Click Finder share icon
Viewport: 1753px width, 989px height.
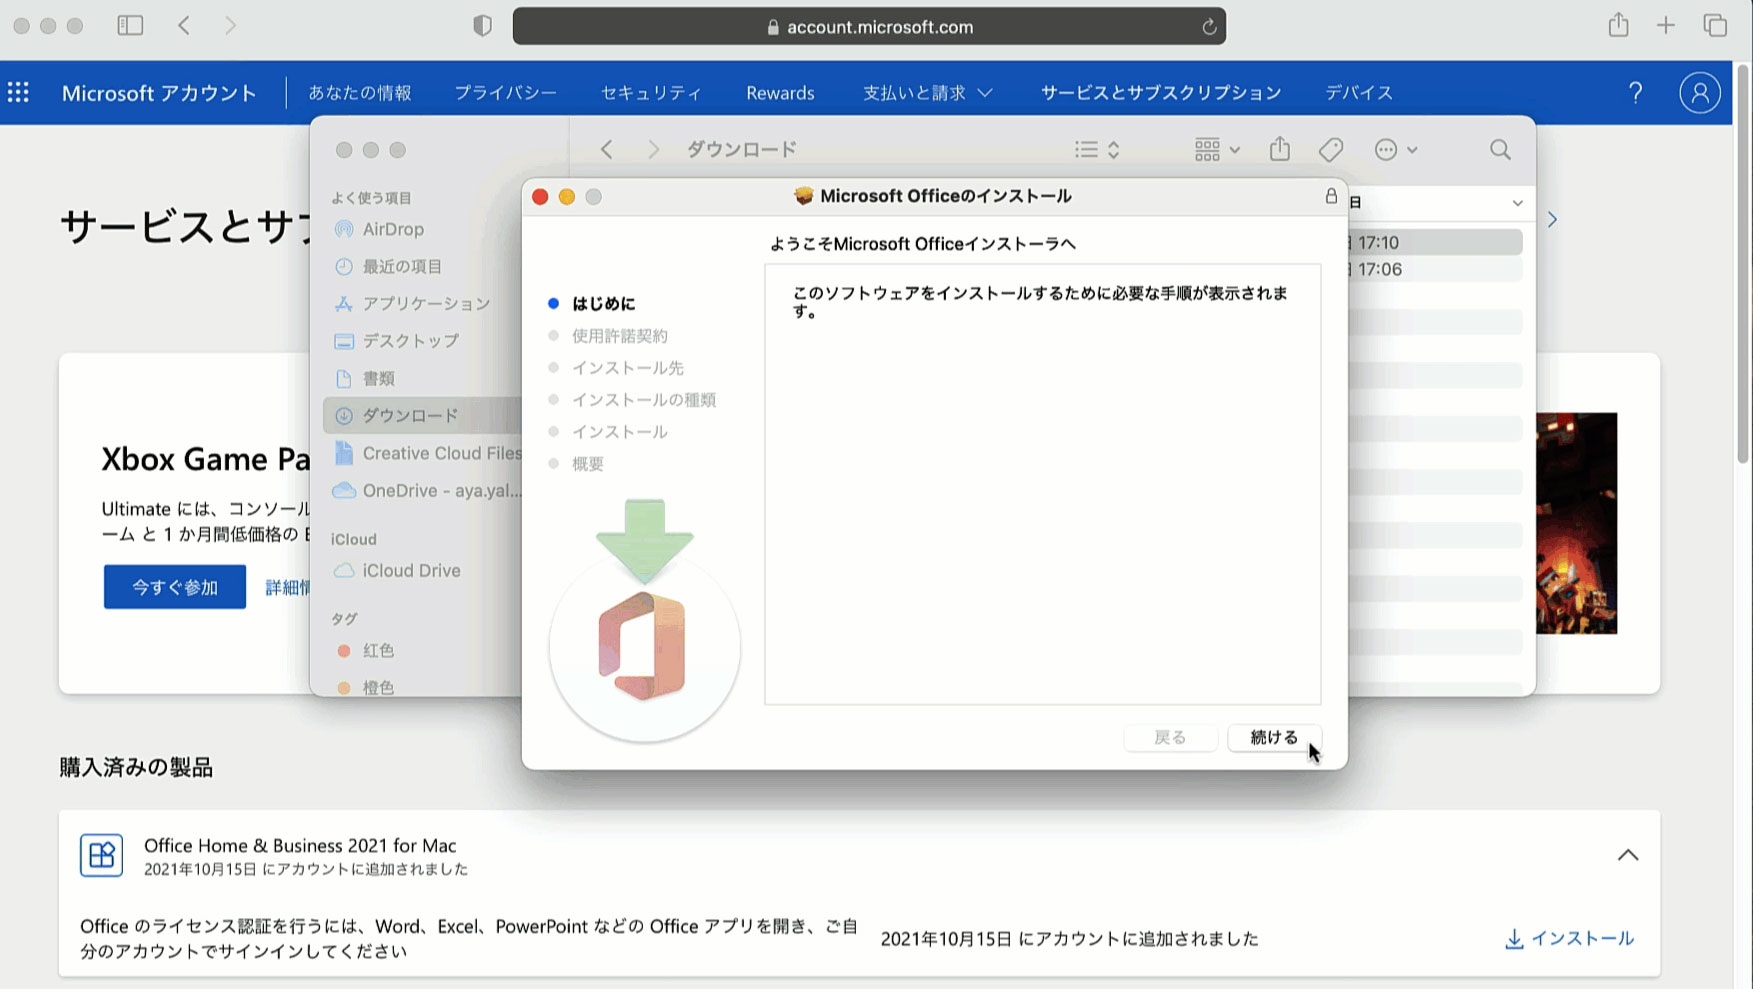coord(1279,149)
